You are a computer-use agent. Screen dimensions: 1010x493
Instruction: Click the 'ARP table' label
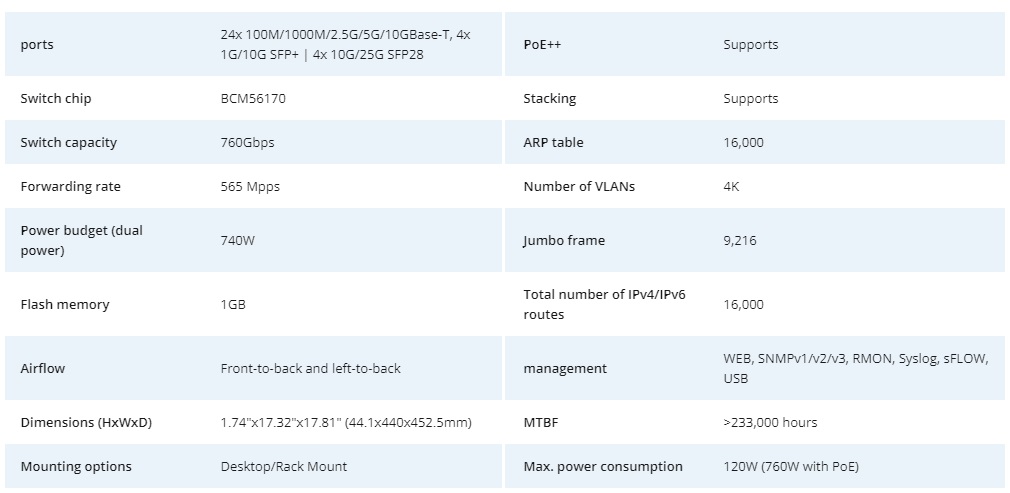point(553,143)
